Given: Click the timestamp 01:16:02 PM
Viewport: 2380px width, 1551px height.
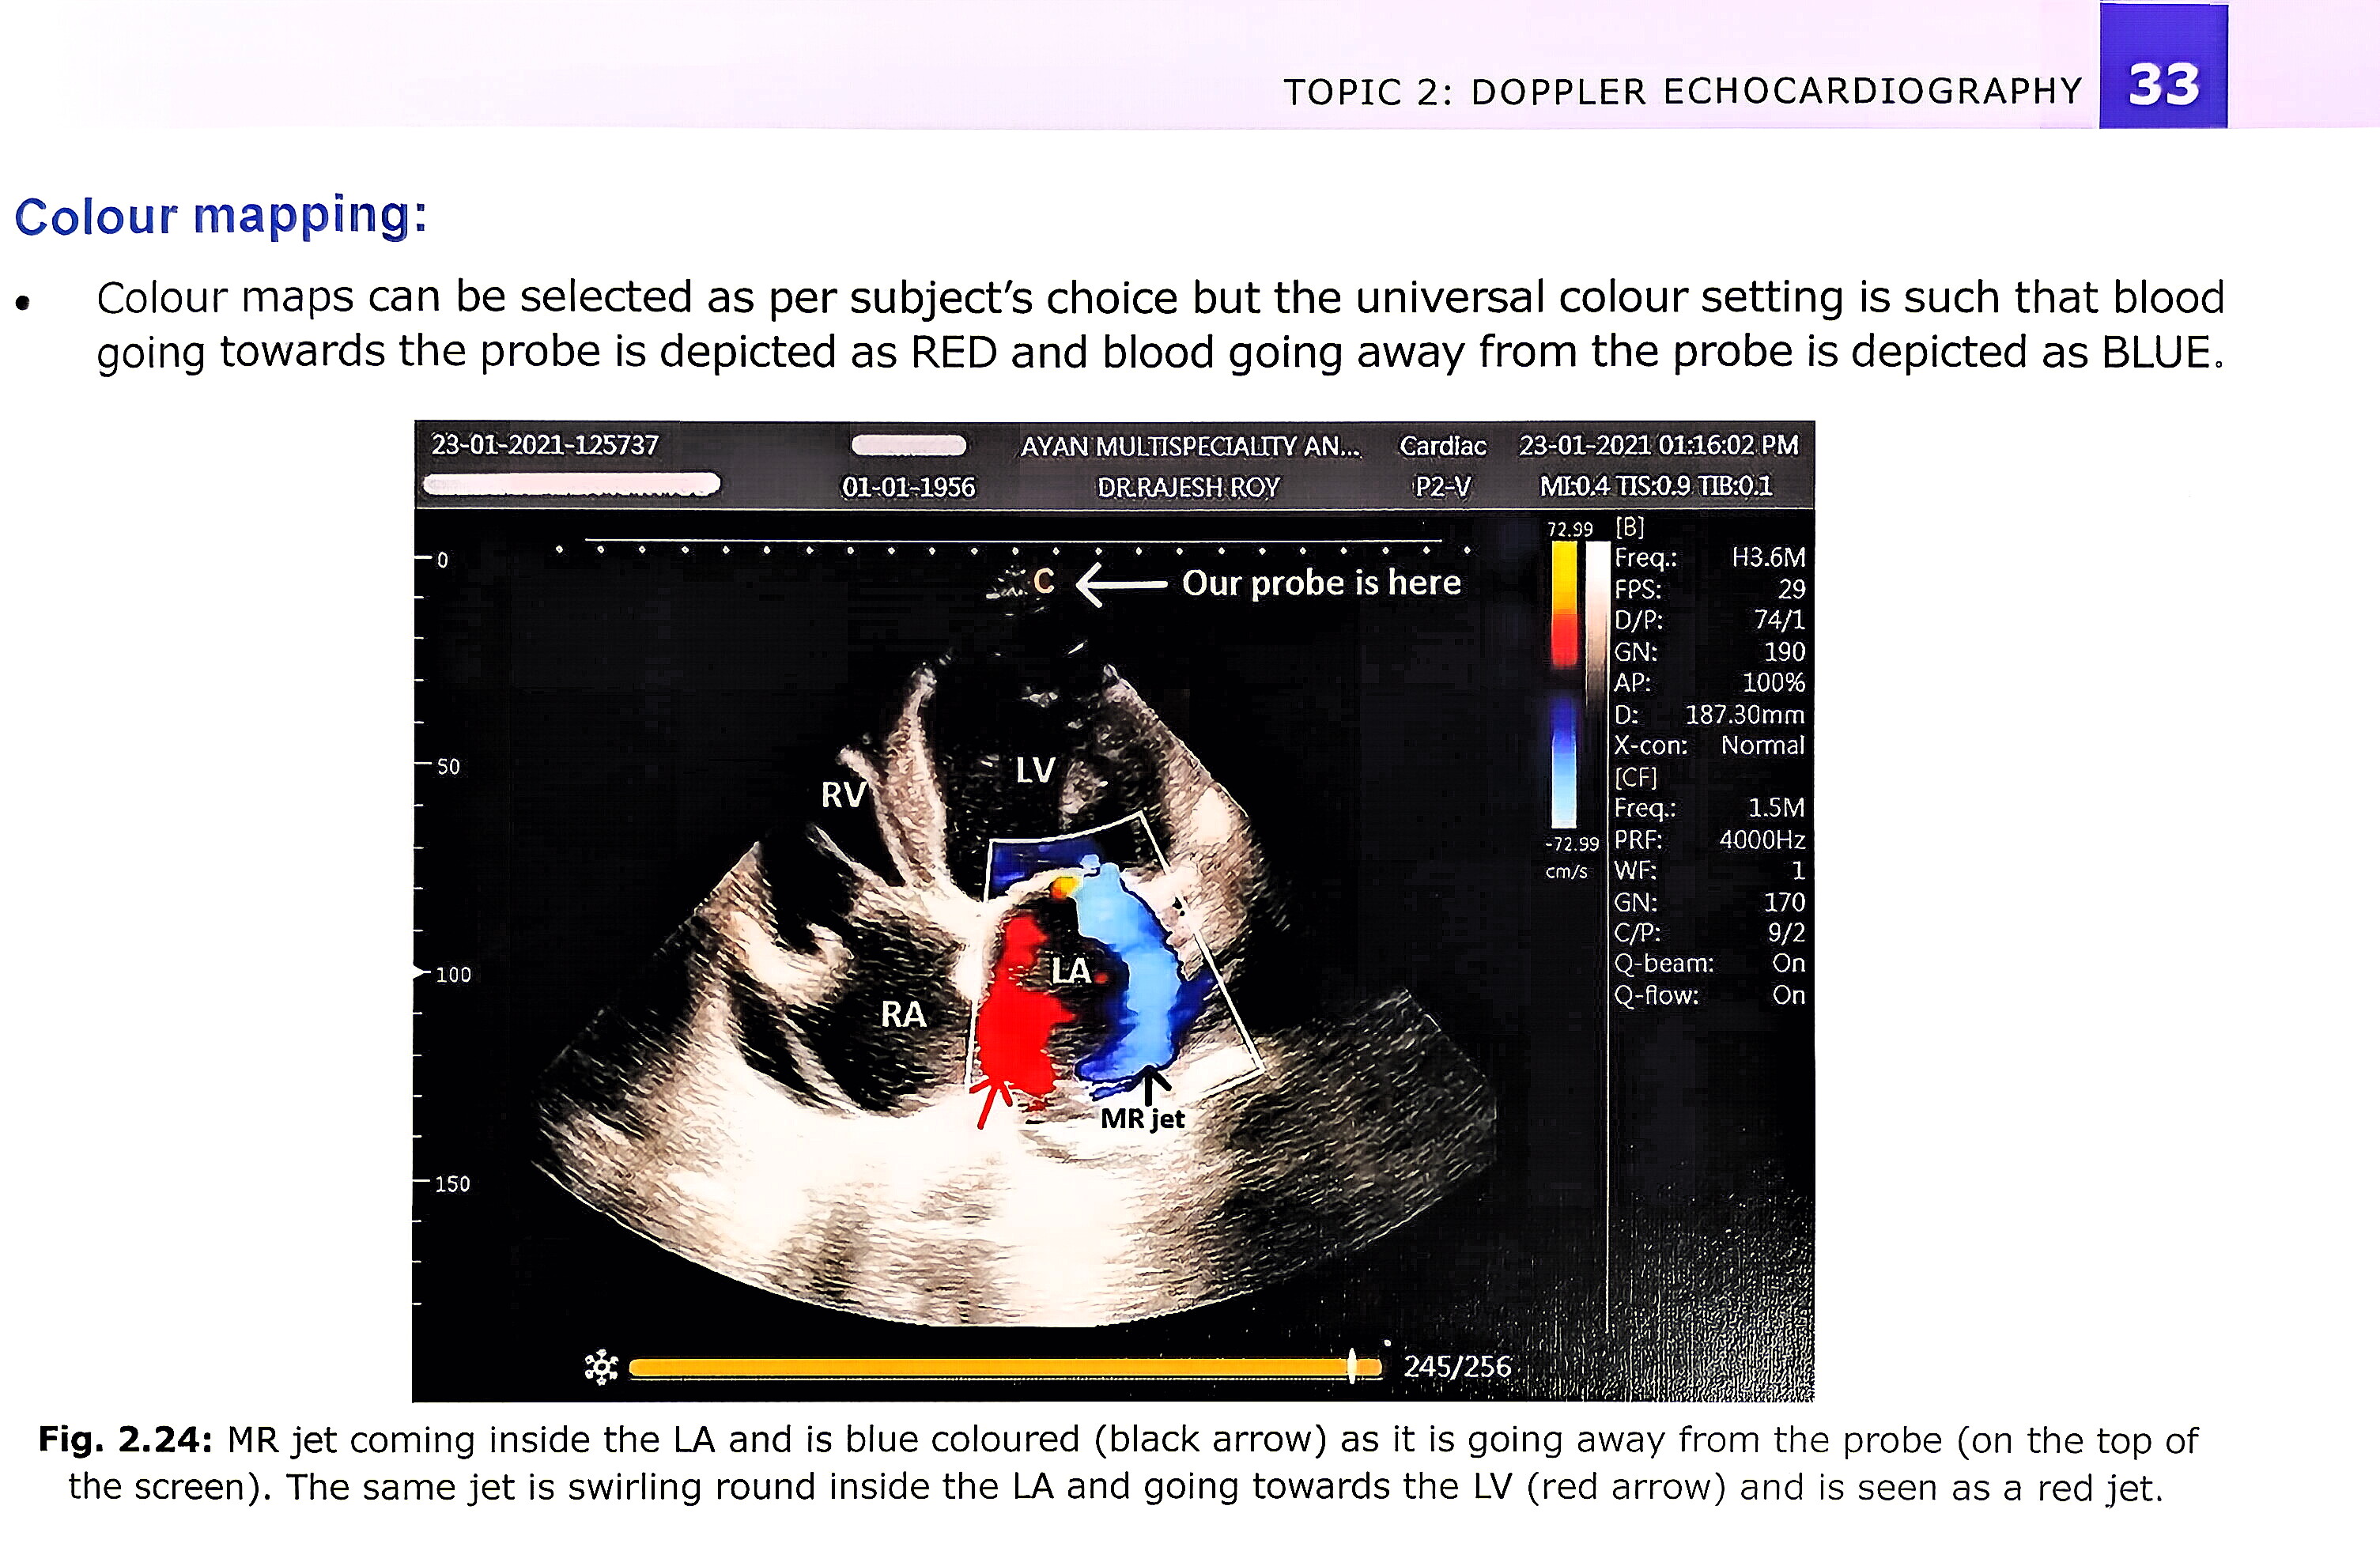Looking at the screenshot, I should [x=1728, y=445].
